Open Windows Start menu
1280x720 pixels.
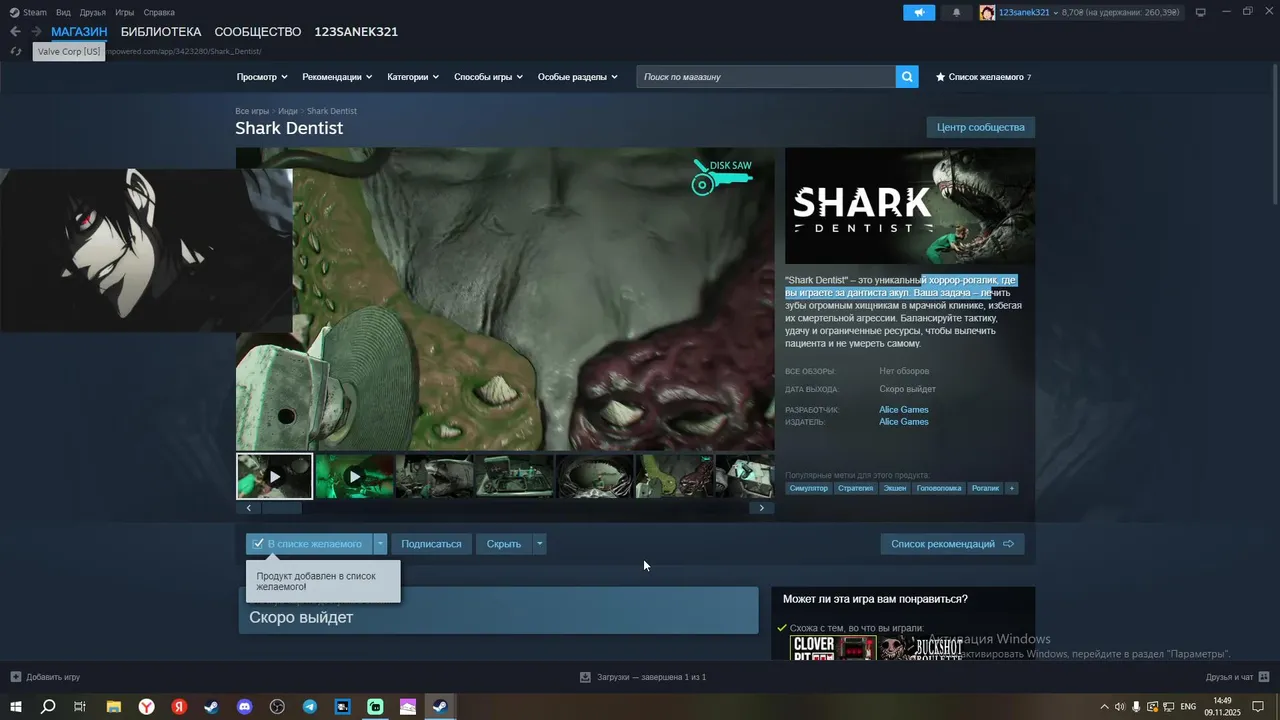click(x=16, y=707)
